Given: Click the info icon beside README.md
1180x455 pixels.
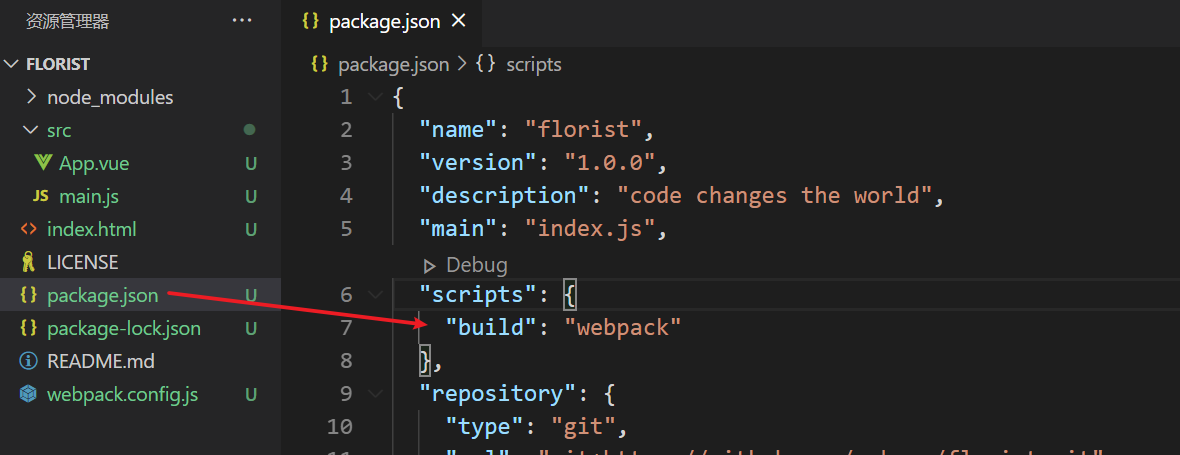Looking at the screenshot, I should (x=29, y=362).
